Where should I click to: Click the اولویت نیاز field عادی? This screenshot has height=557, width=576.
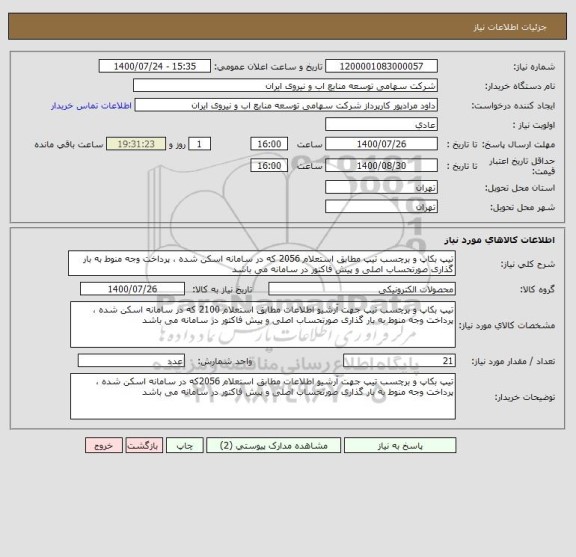(x=381, y=125)
